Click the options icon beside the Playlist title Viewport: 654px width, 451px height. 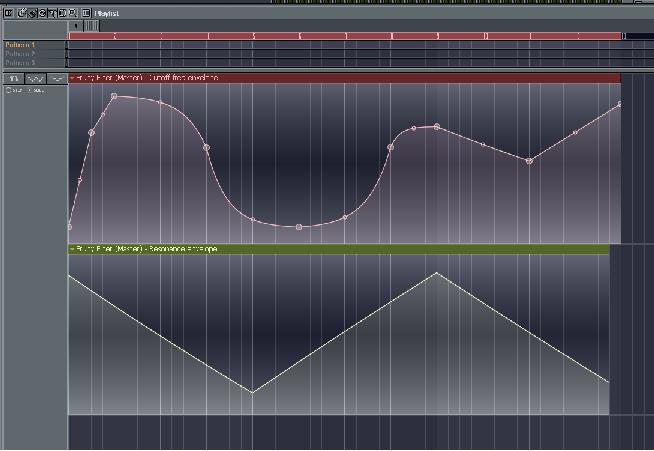coord(86,13)
